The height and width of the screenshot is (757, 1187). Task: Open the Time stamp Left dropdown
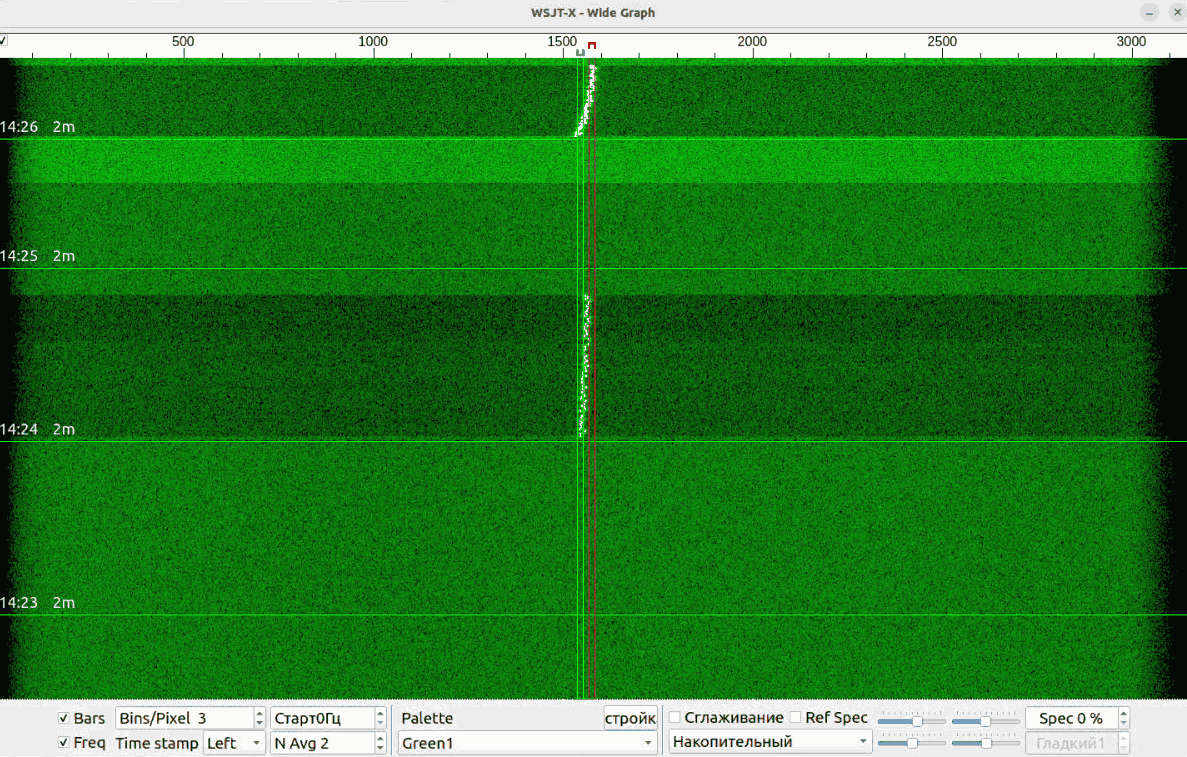point(234,743)
